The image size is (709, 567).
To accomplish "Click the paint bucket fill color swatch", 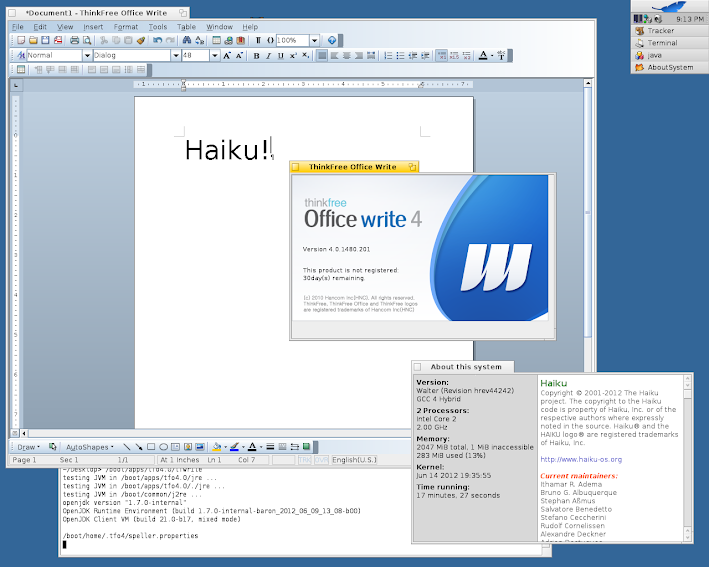I will tap(217, 447).
